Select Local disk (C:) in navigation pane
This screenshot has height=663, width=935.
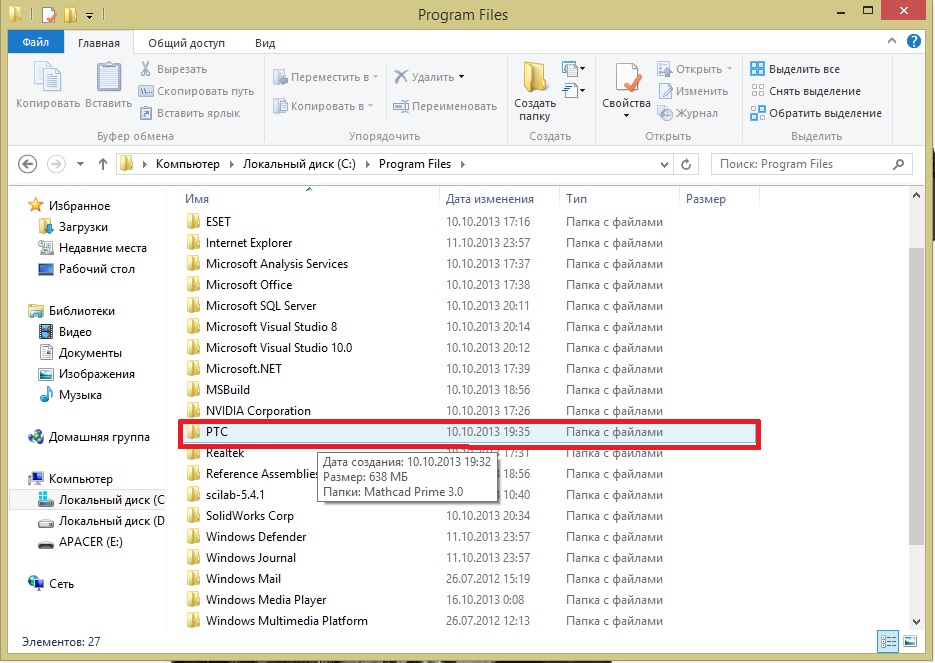[101, 500]
